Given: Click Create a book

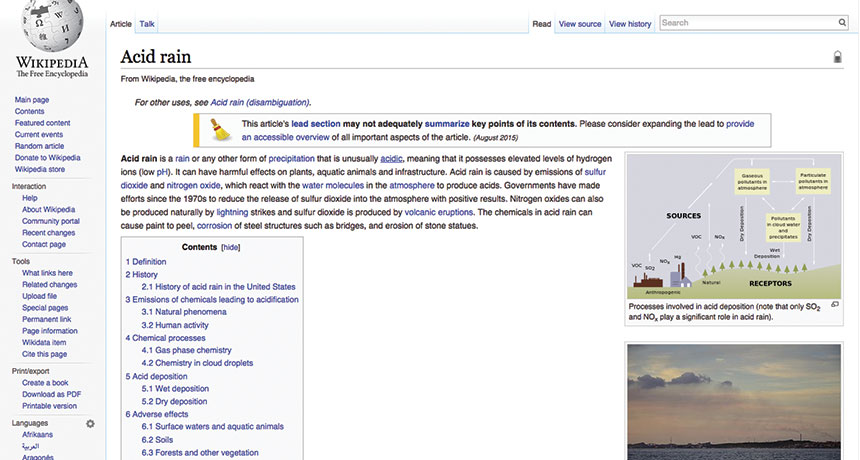Looking at the screenshot, I should click(x=45, y=383).
